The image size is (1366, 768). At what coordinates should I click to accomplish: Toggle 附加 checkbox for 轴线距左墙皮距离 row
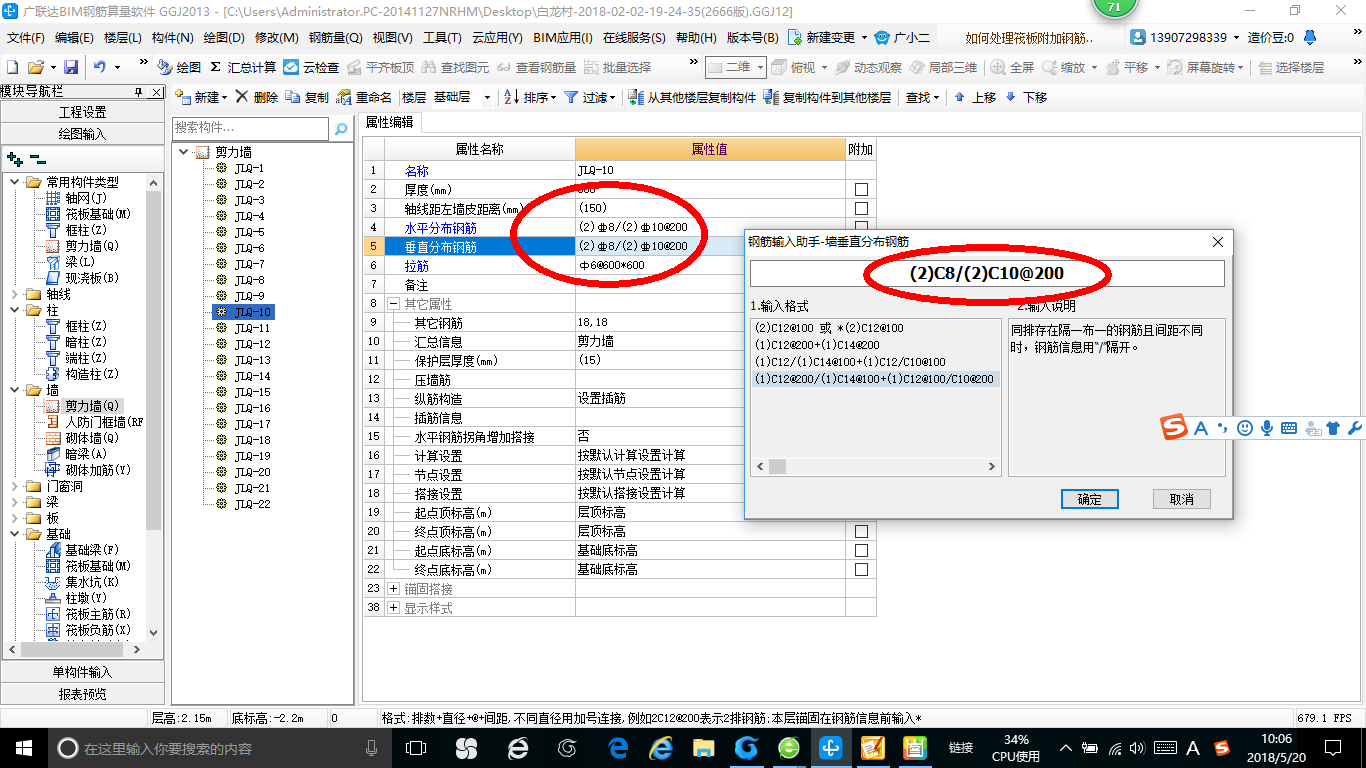(x=861, y=209)
